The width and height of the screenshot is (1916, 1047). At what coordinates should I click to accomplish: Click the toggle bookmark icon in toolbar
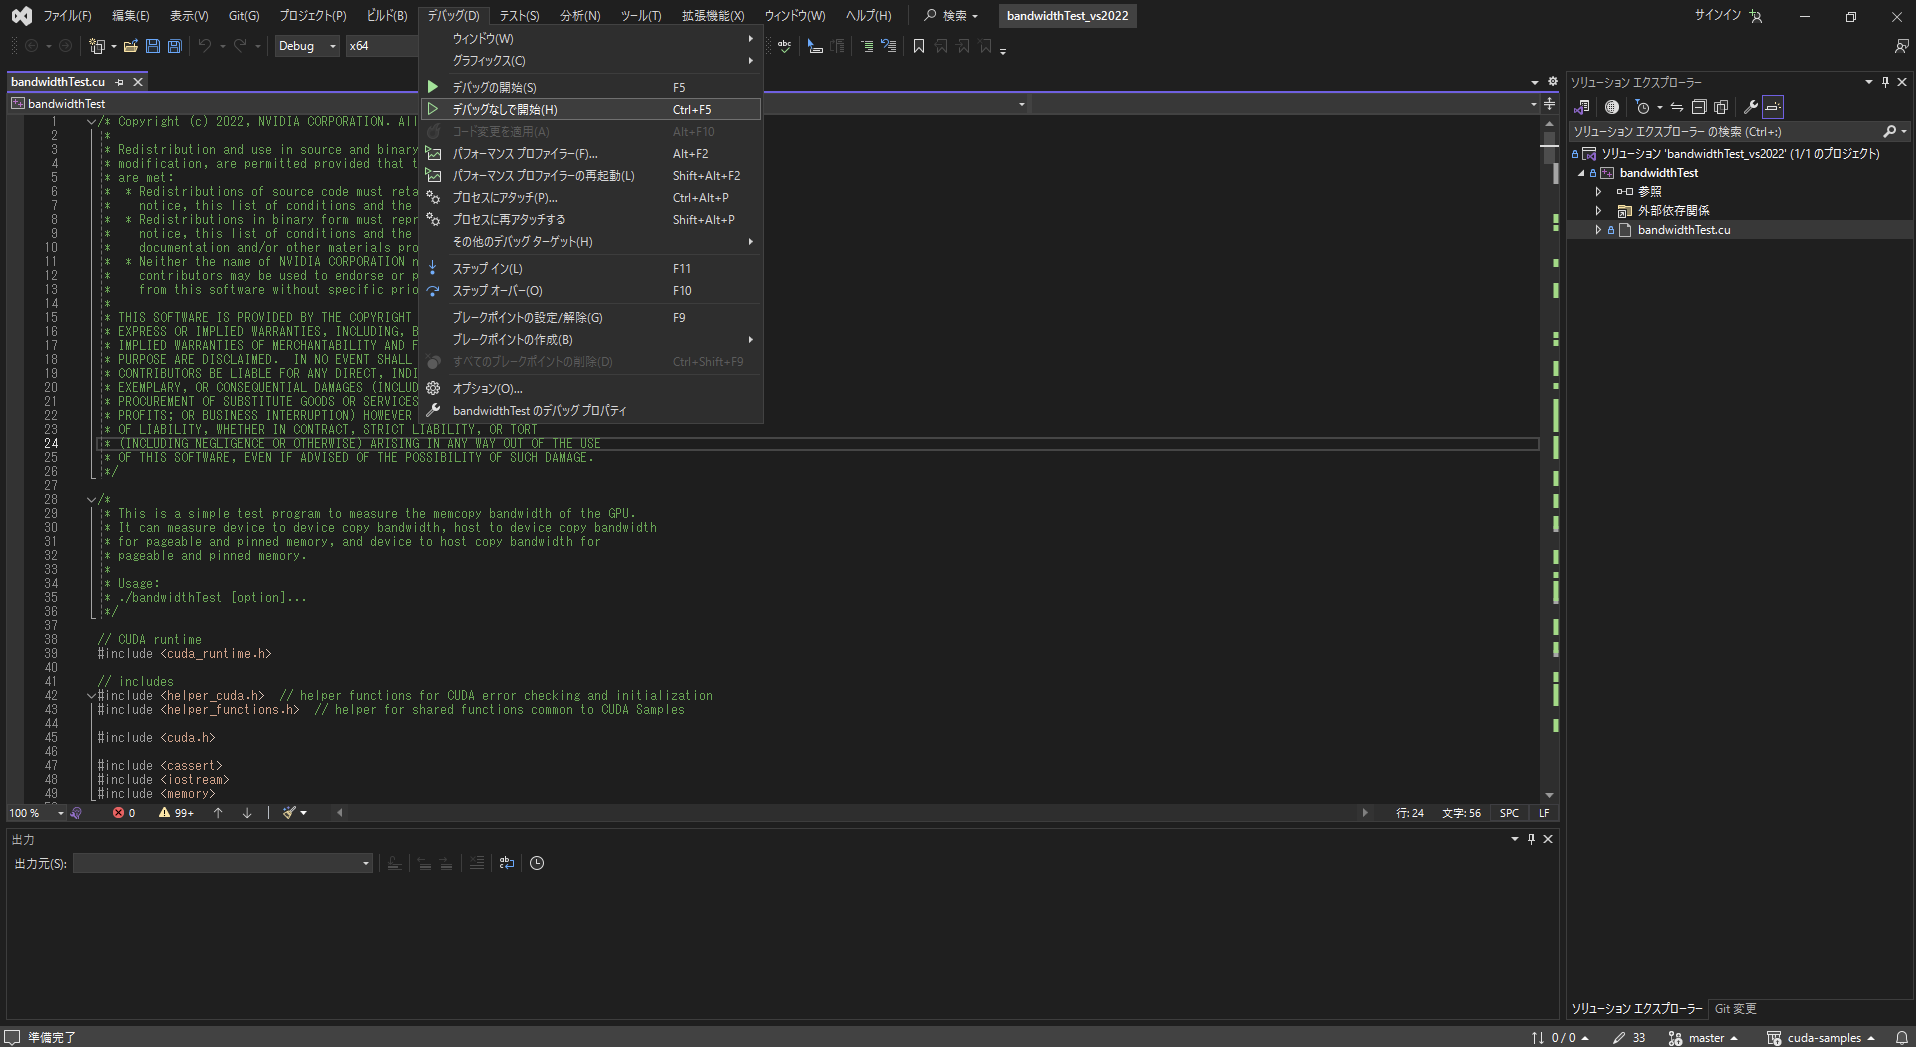[x=919, y=46]
